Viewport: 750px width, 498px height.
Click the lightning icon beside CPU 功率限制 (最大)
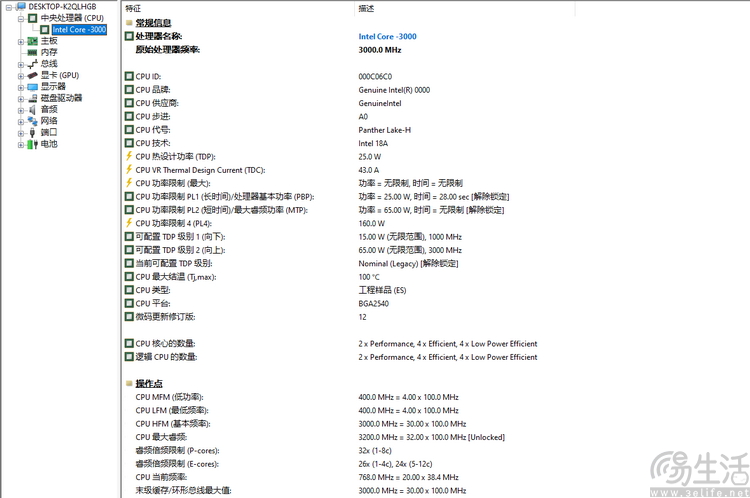pos(129,183)
